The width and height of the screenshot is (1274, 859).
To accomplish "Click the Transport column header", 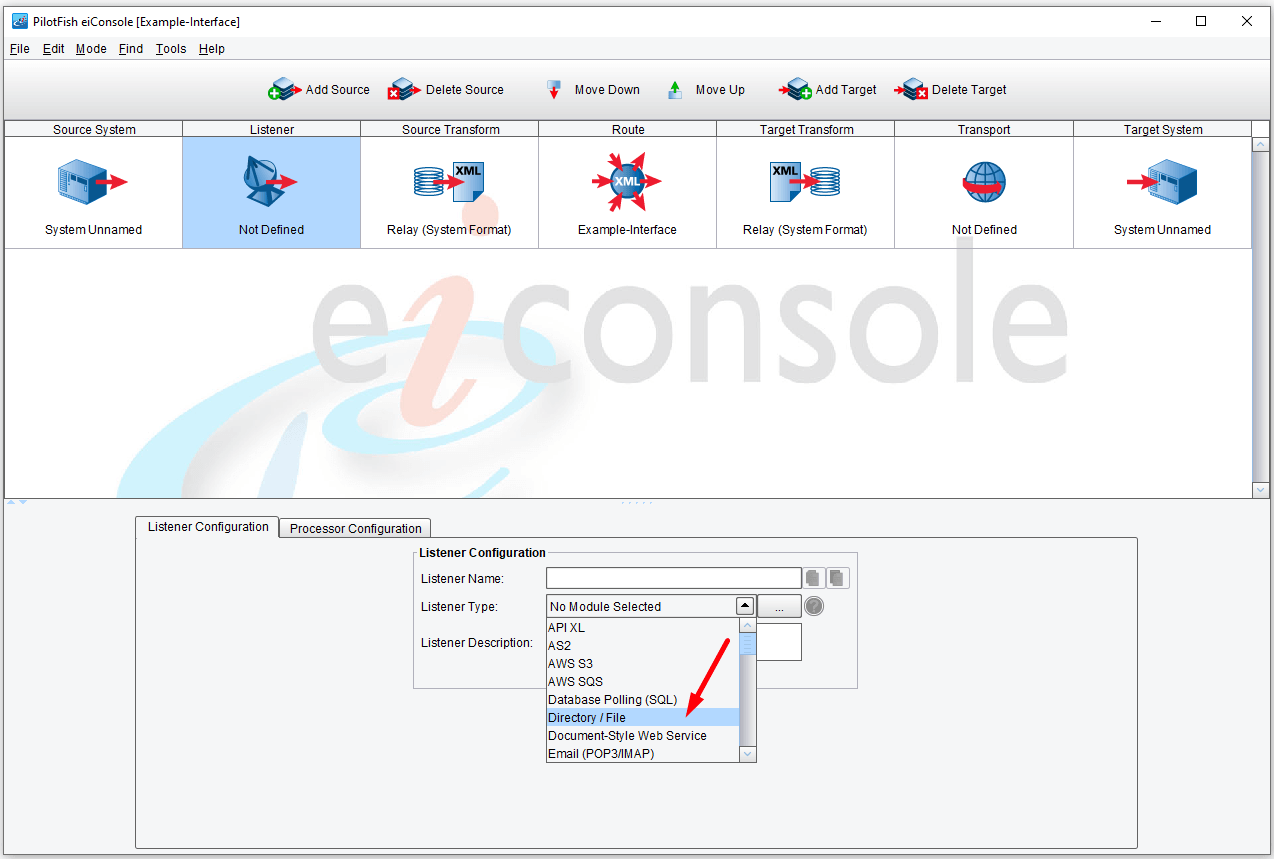I will (x=984, y=129).
